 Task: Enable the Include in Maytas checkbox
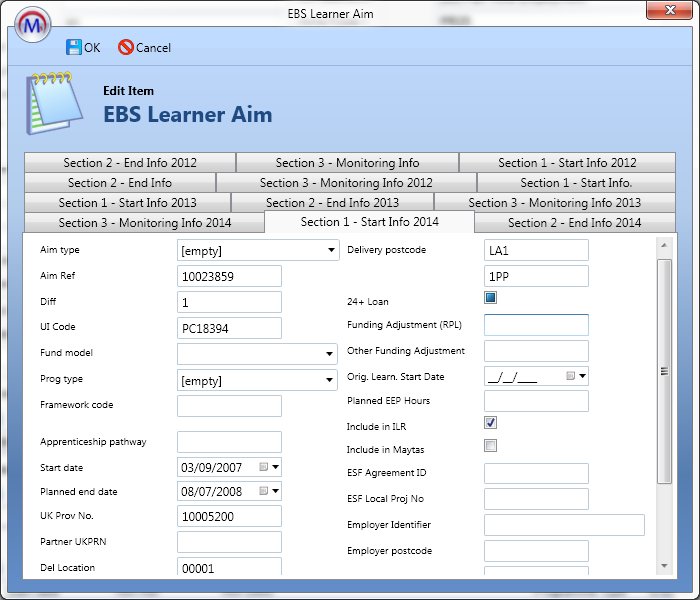490,446
